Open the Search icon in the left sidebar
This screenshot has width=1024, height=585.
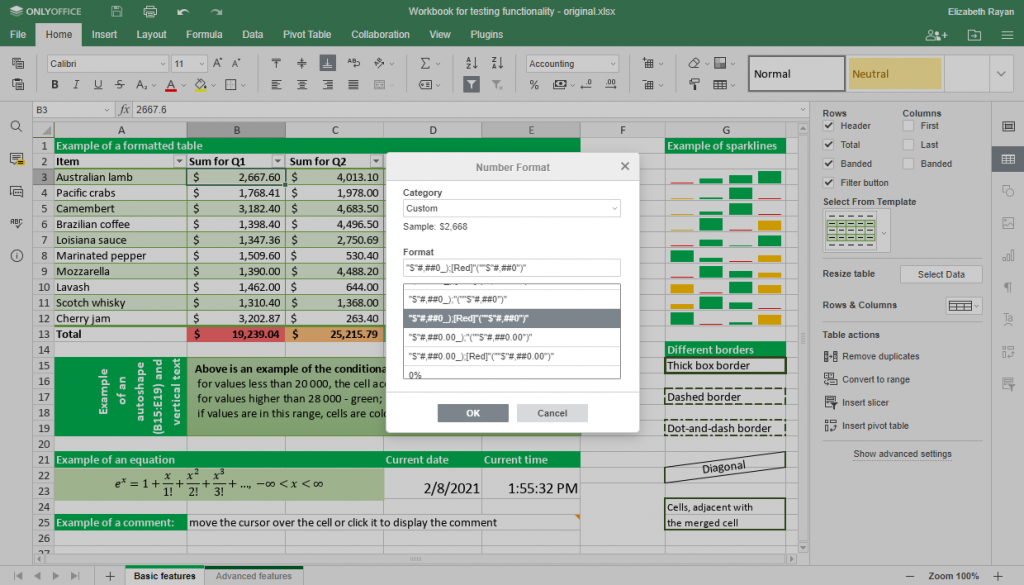[x=17, y=127]
